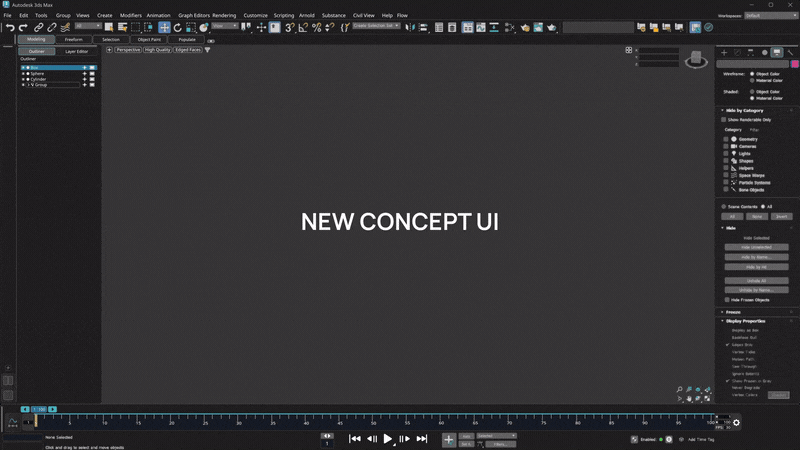Image resolution: width=800 pixels, height=450 pixels.
Task: Open the Scripting menu
Action: pyautogui.click(x=284, y=16)
